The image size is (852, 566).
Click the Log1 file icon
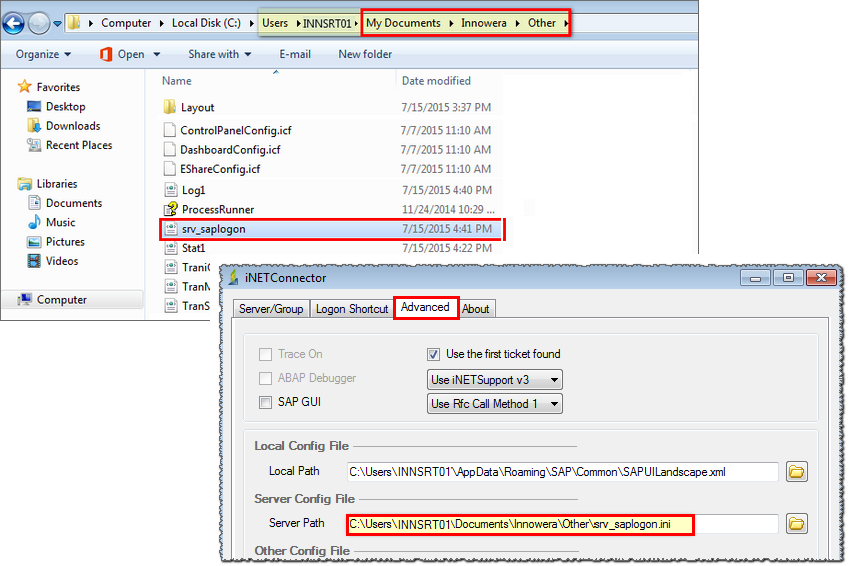pos(171,190)
